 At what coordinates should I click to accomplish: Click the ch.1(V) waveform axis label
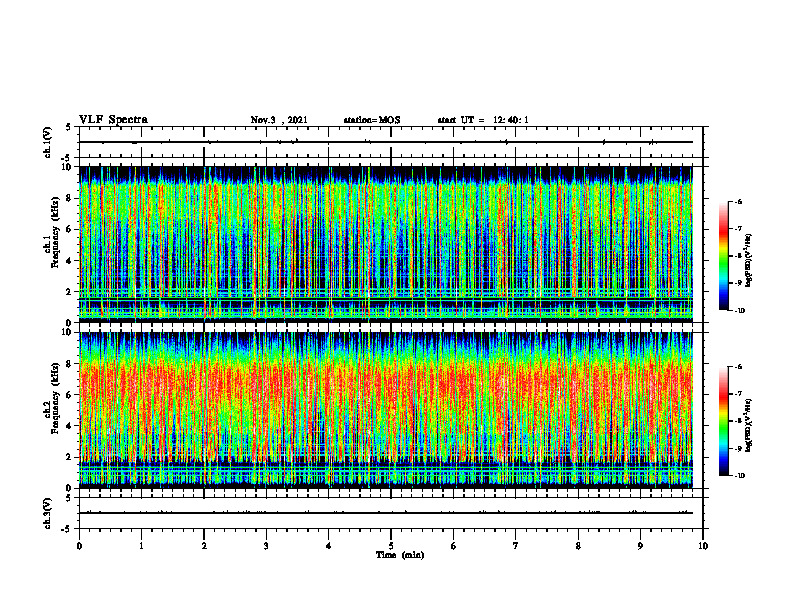[x=48, y=142]
